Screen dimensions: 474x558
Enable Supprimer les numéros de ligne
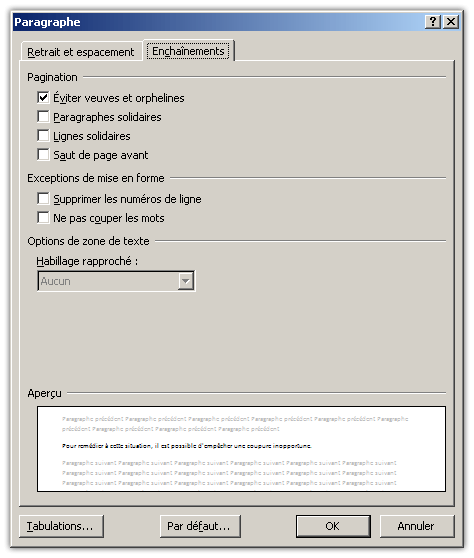[x=43, y=199]
